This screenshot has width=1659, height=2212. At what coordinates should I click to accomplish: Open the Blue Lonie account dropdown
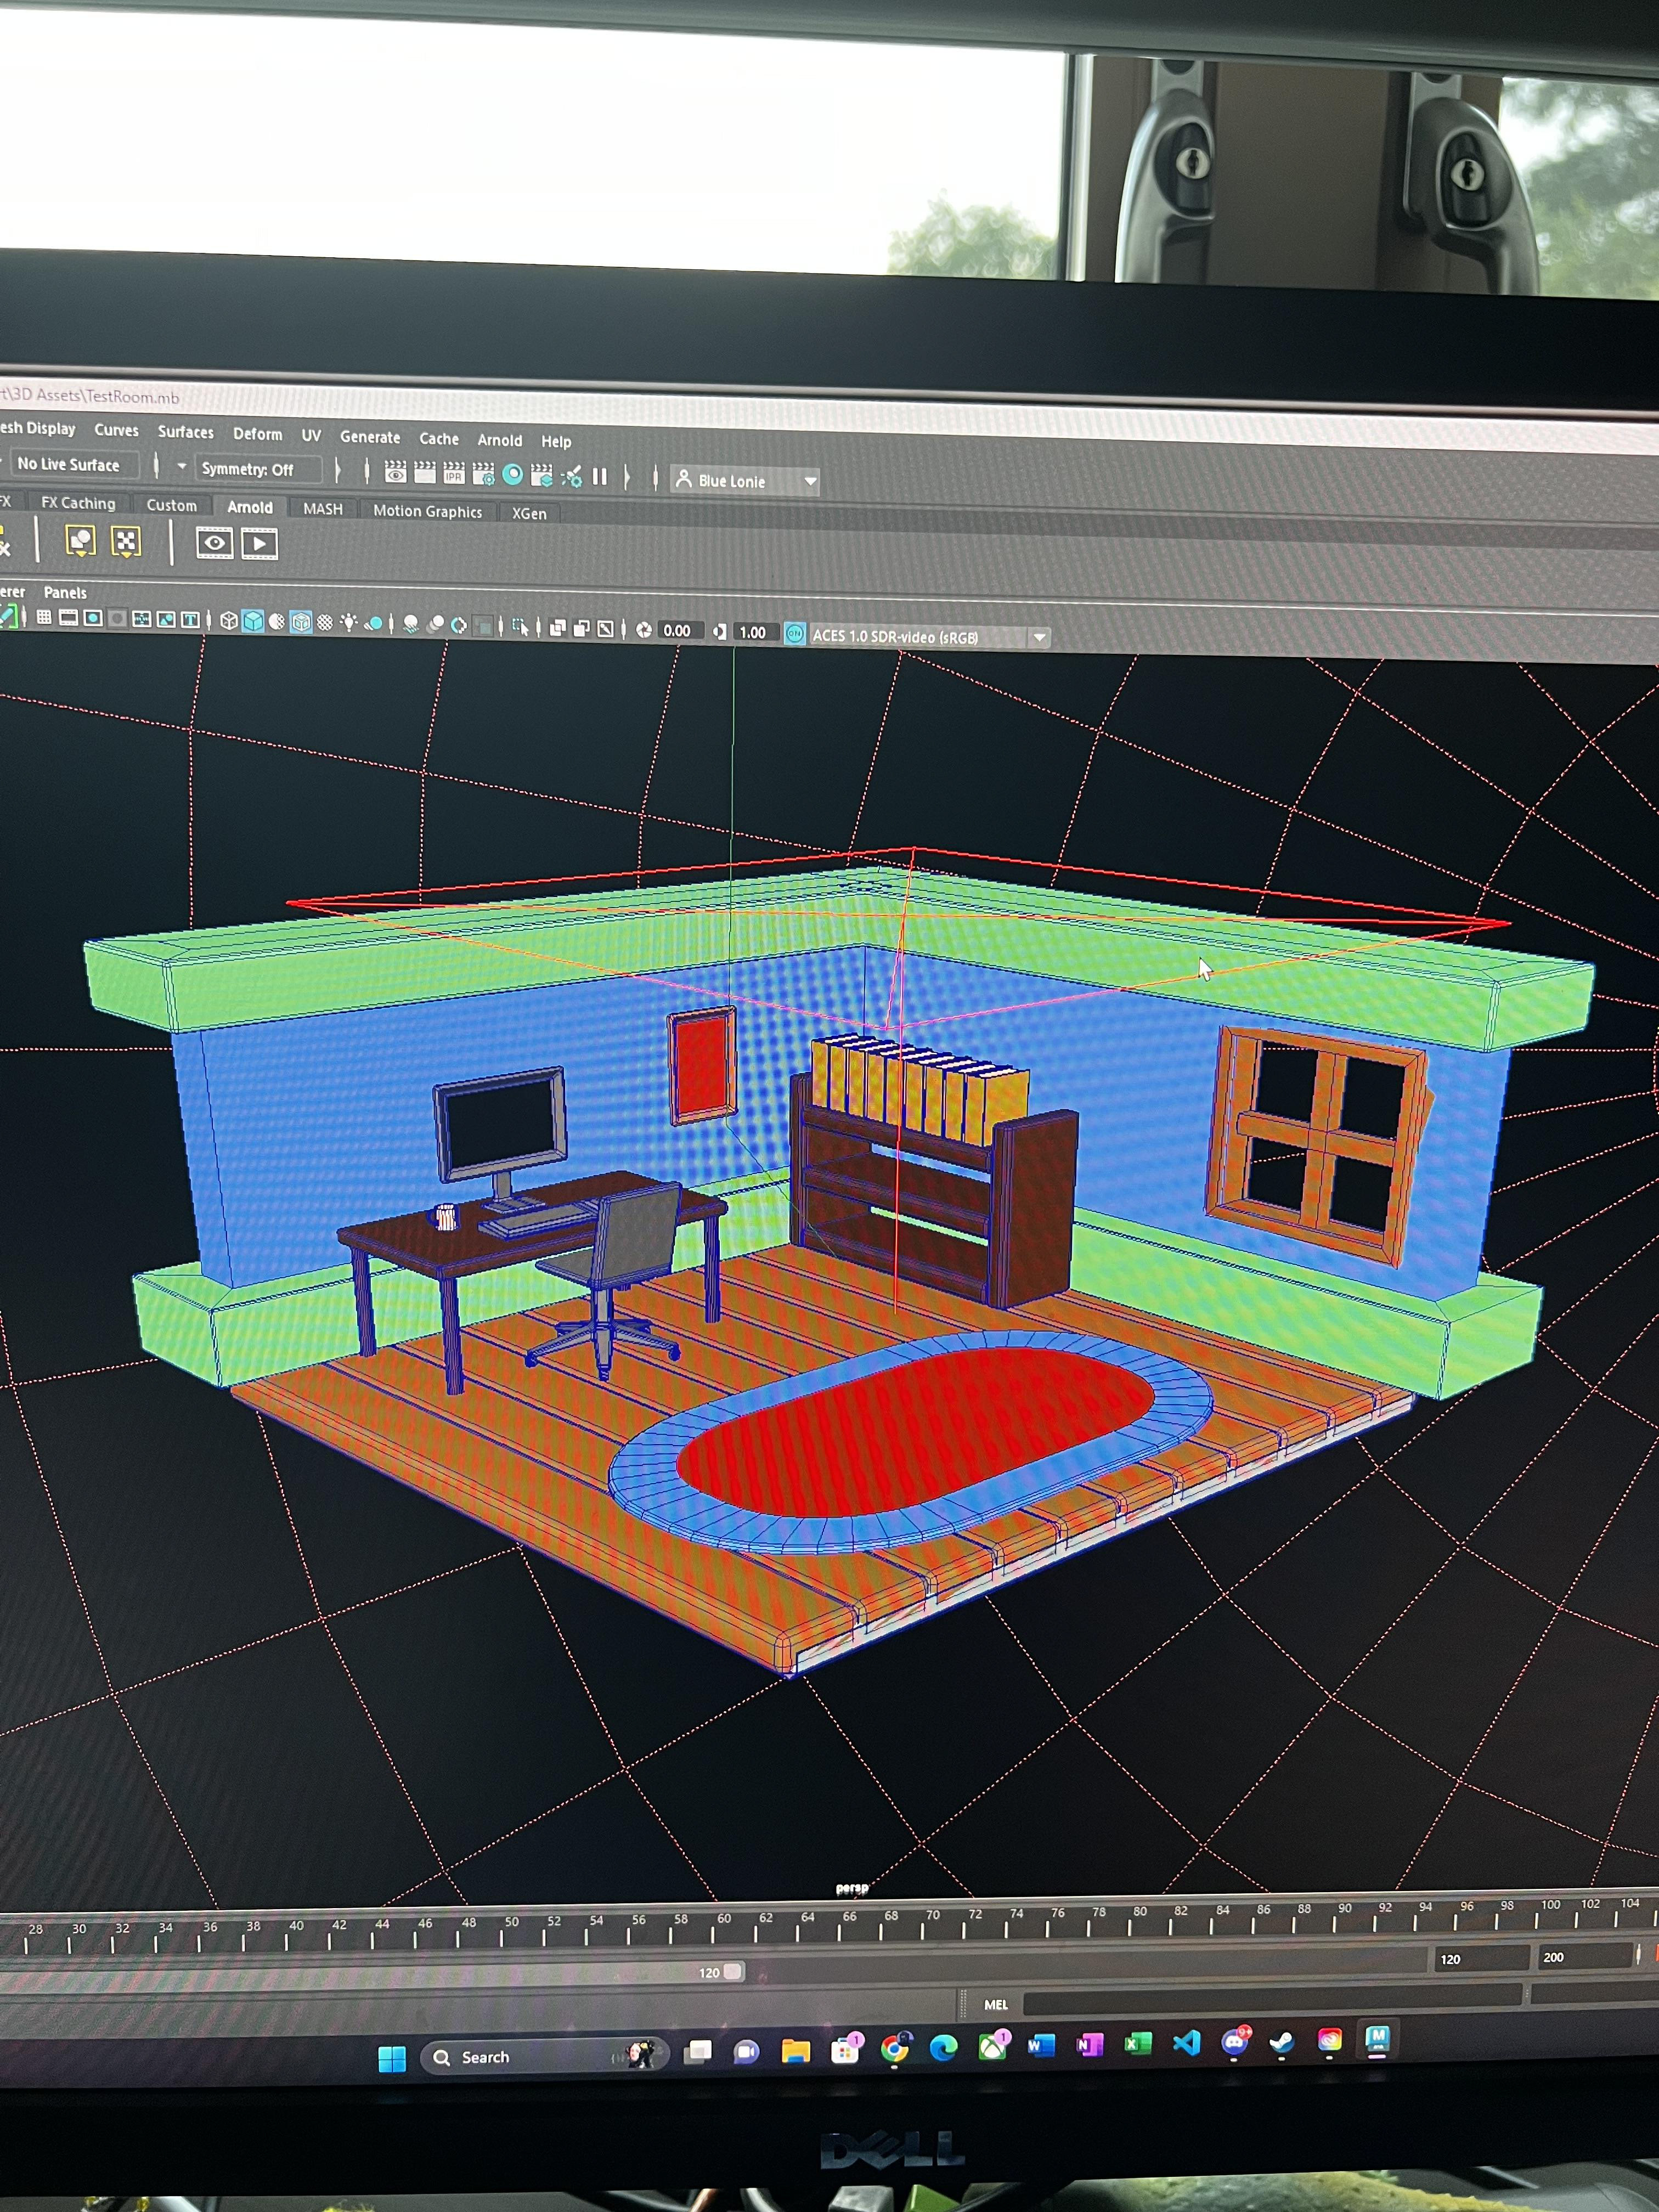746,481
